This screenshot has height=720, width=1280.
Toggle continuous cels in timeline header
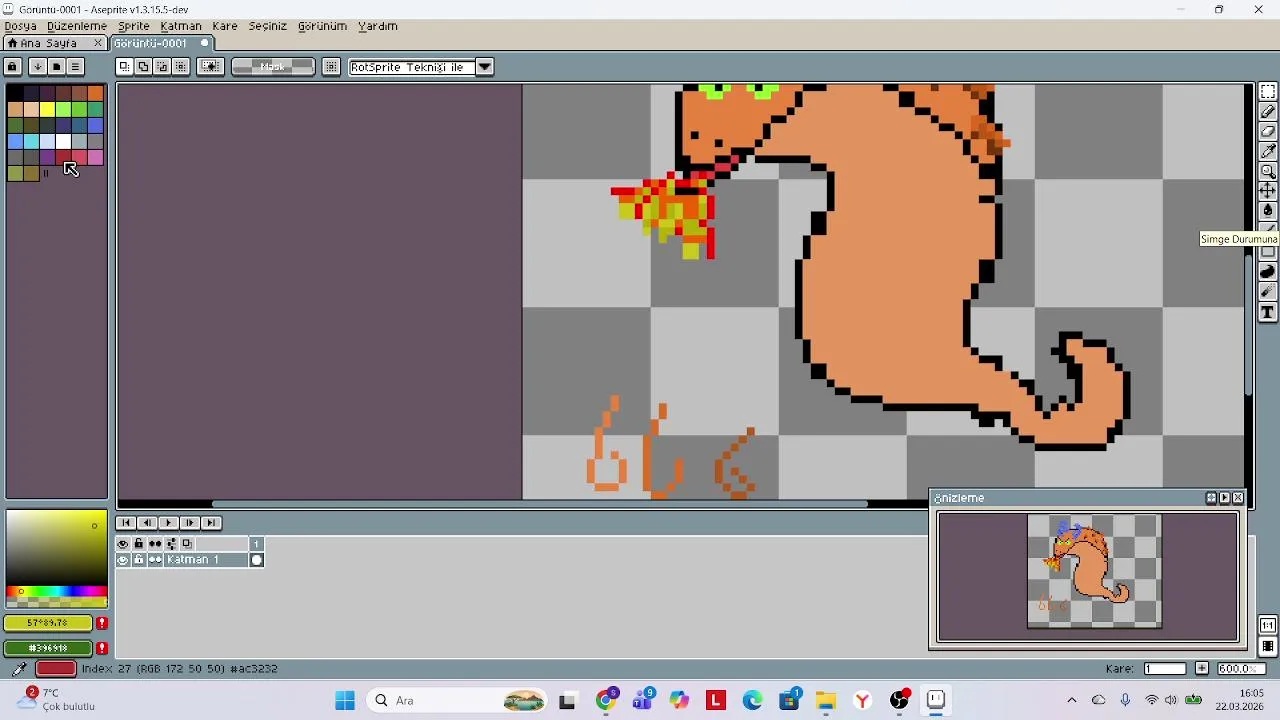[155, 544]
